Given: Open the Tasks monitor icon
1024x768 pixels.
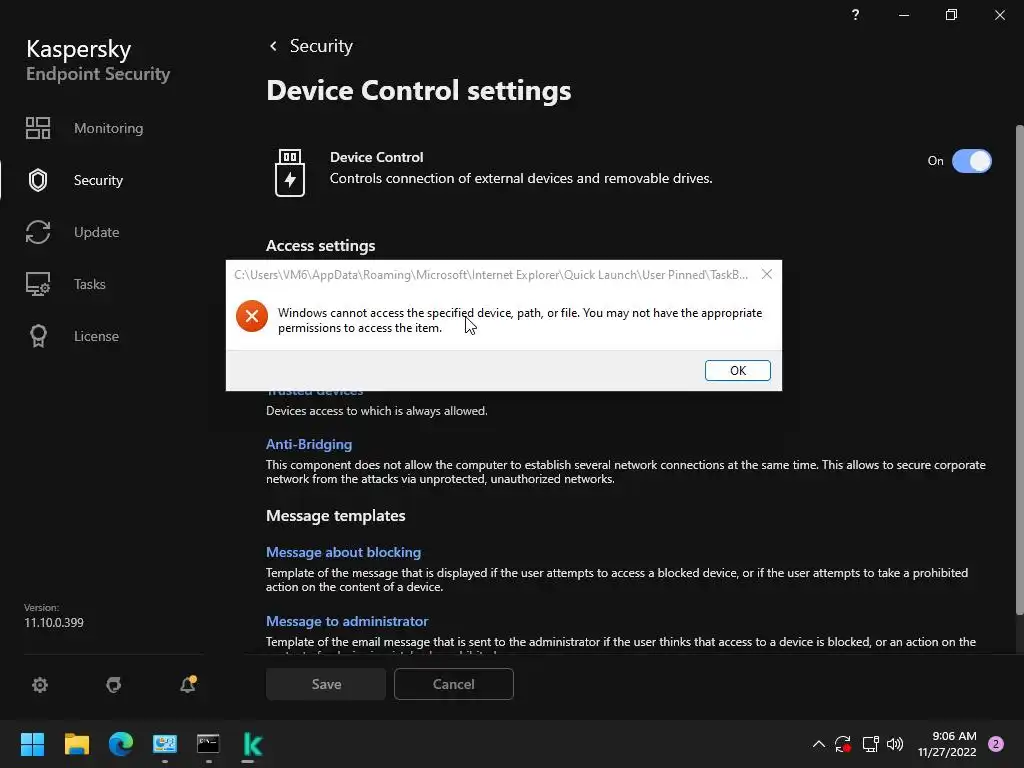Looking at the screenshot, I should coord(38,284).
